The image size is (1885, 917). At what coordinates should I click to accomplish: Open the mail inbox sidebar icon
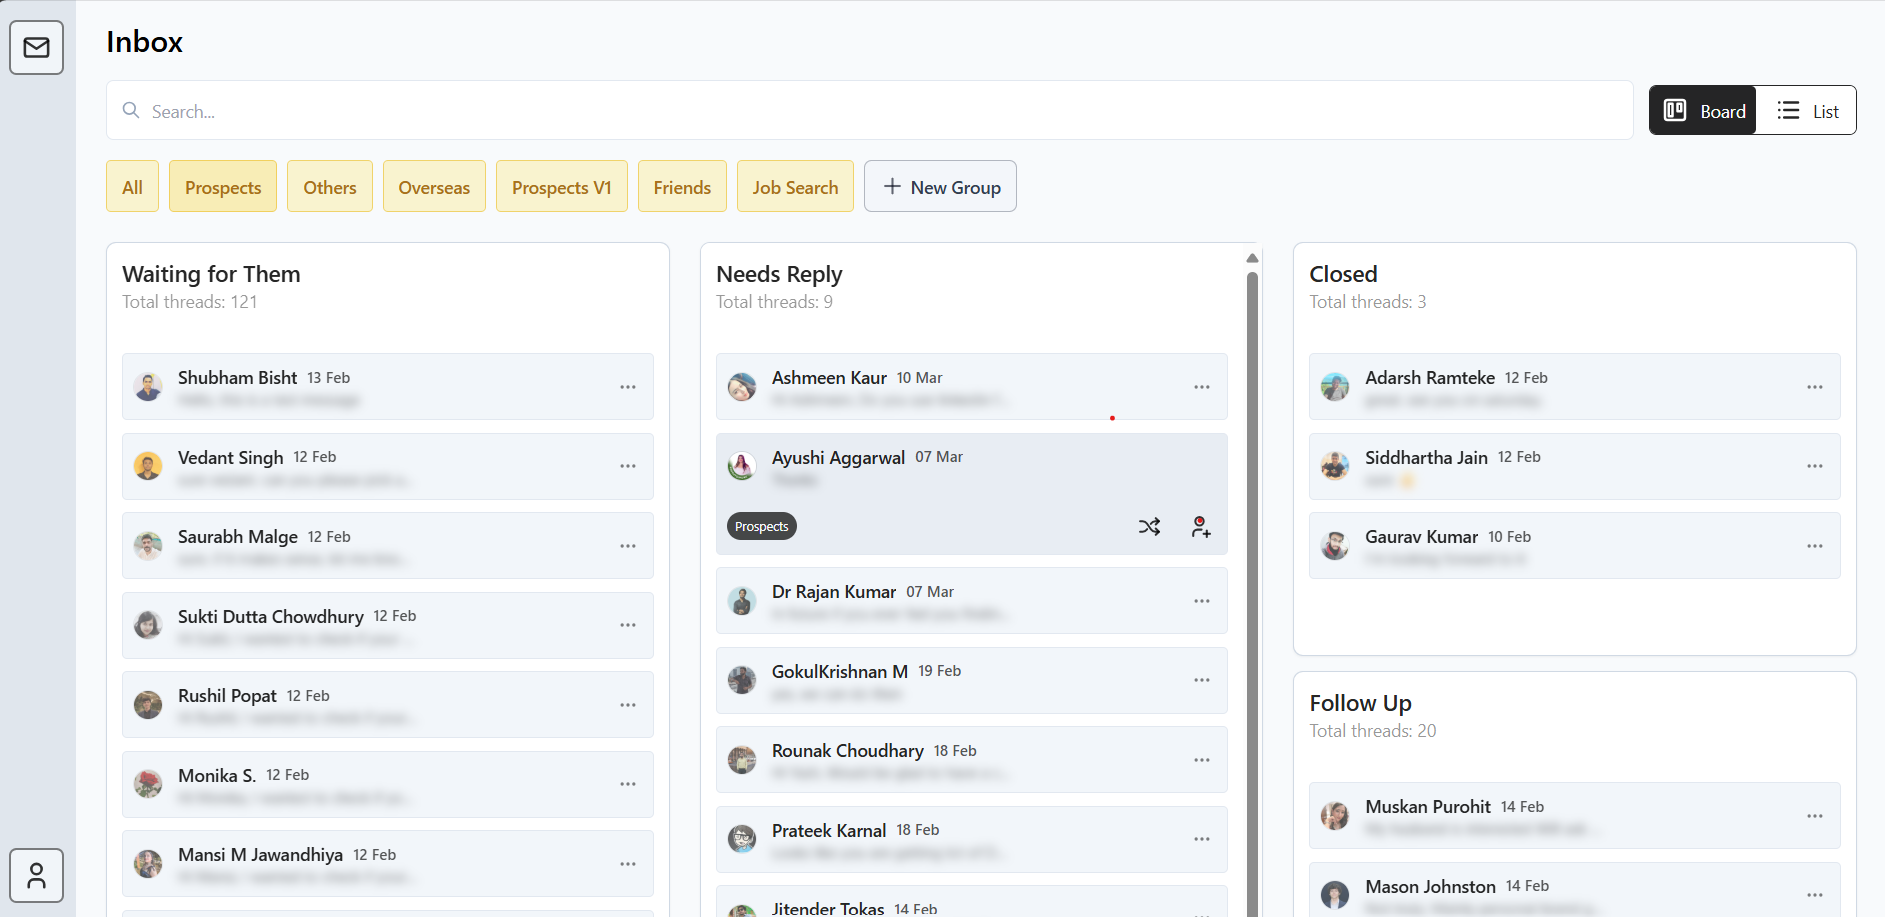[x=36, y=47]
